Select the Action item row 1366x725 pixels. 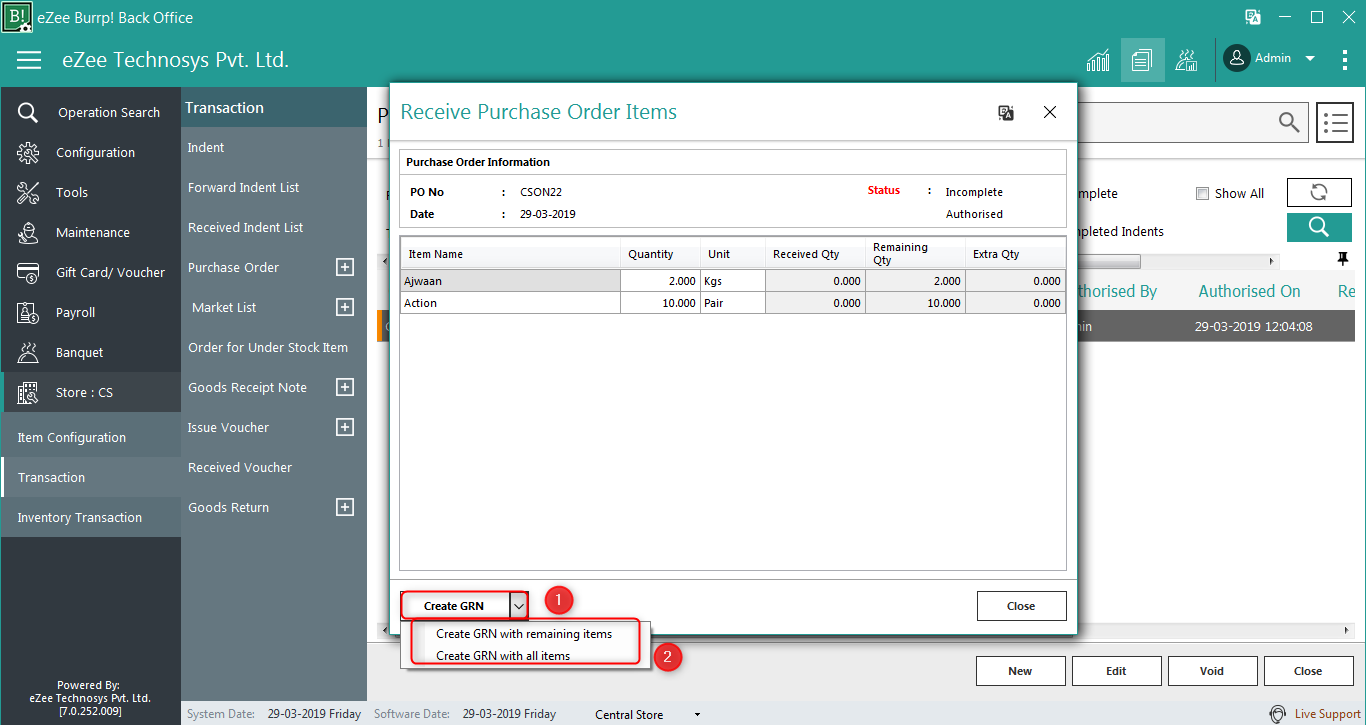tap(733, 303)
